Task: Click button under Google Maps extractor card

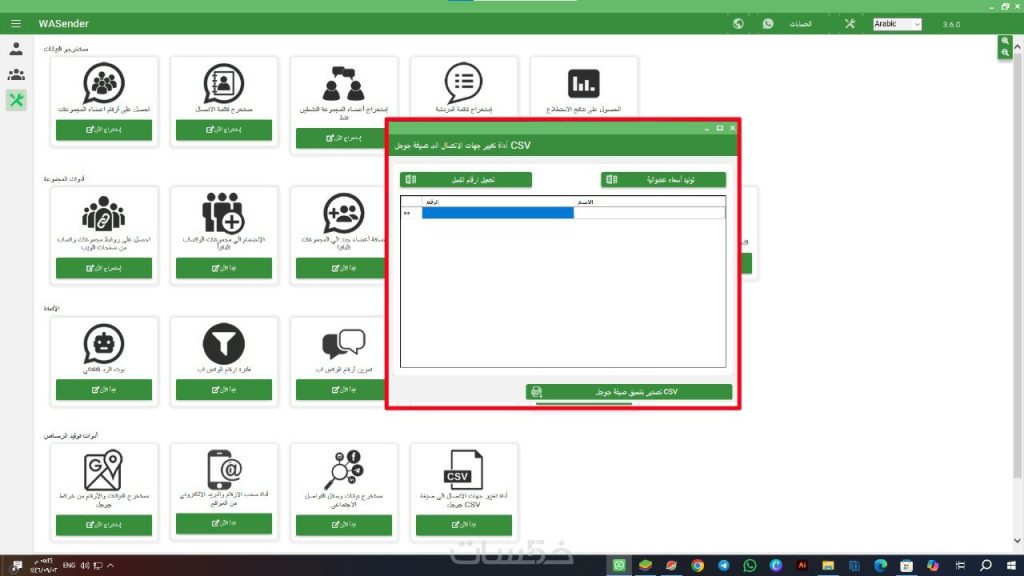Action: (x=104, y=524)
